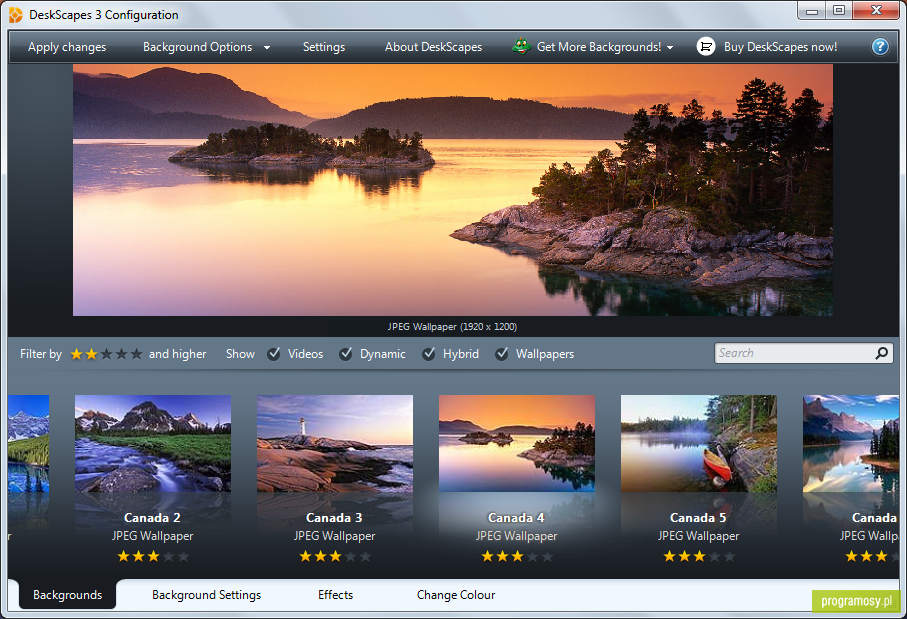Click the Canada 2 title text
Screen dimensions: 907x619
click(x=152, y=518)
